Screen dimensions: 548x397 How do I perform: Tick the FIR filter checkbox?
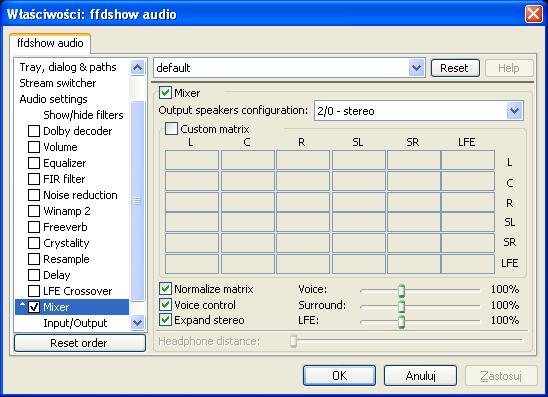click(34, 179)
